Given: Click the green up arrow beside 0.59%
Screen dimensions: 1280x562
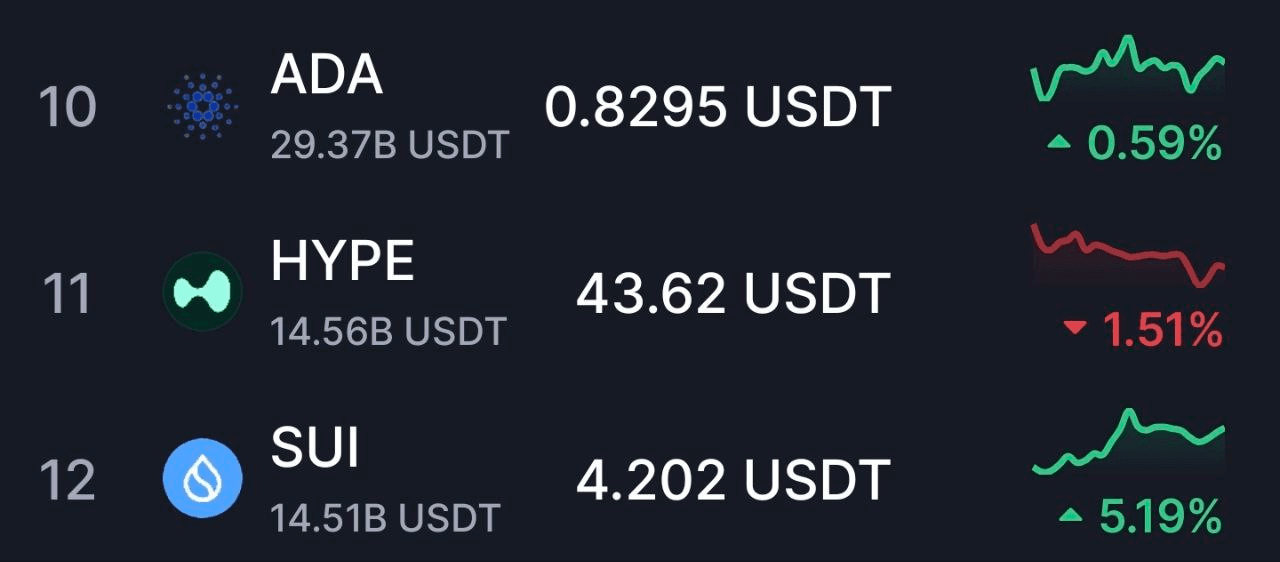Looking at the screenshot, I should click(1059, 144).
